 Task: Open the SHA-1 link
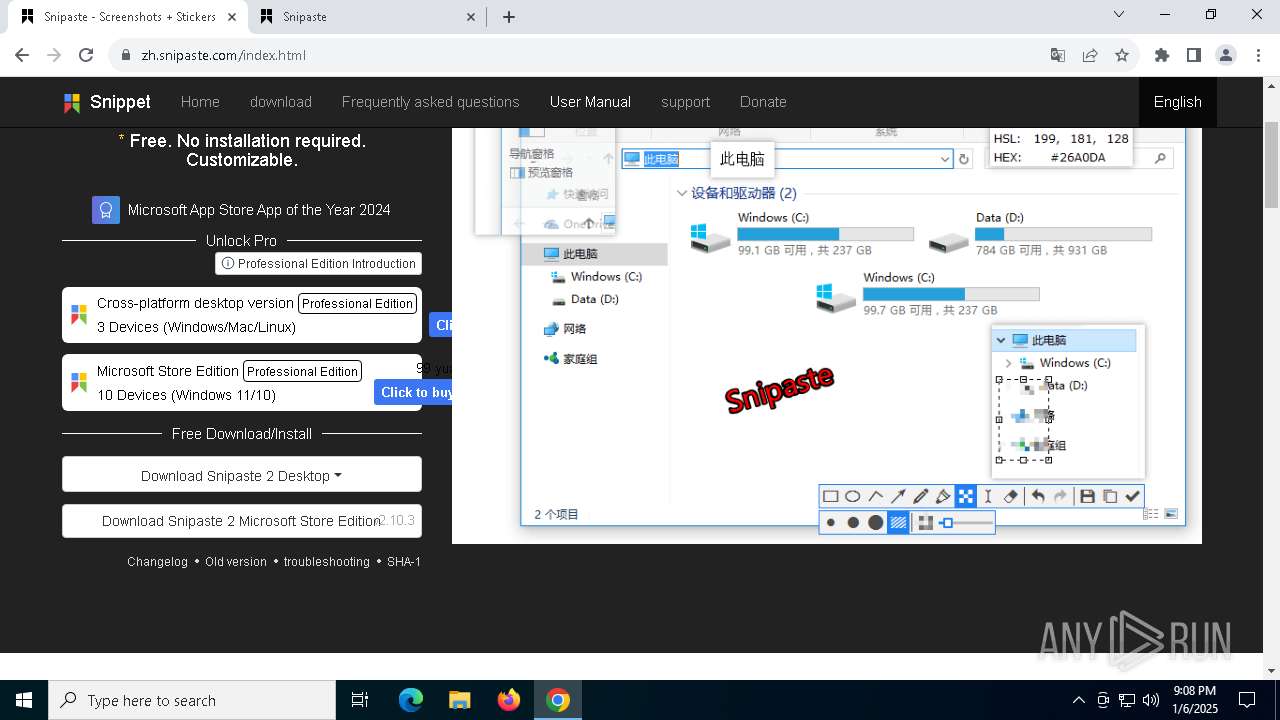[404, 562]
